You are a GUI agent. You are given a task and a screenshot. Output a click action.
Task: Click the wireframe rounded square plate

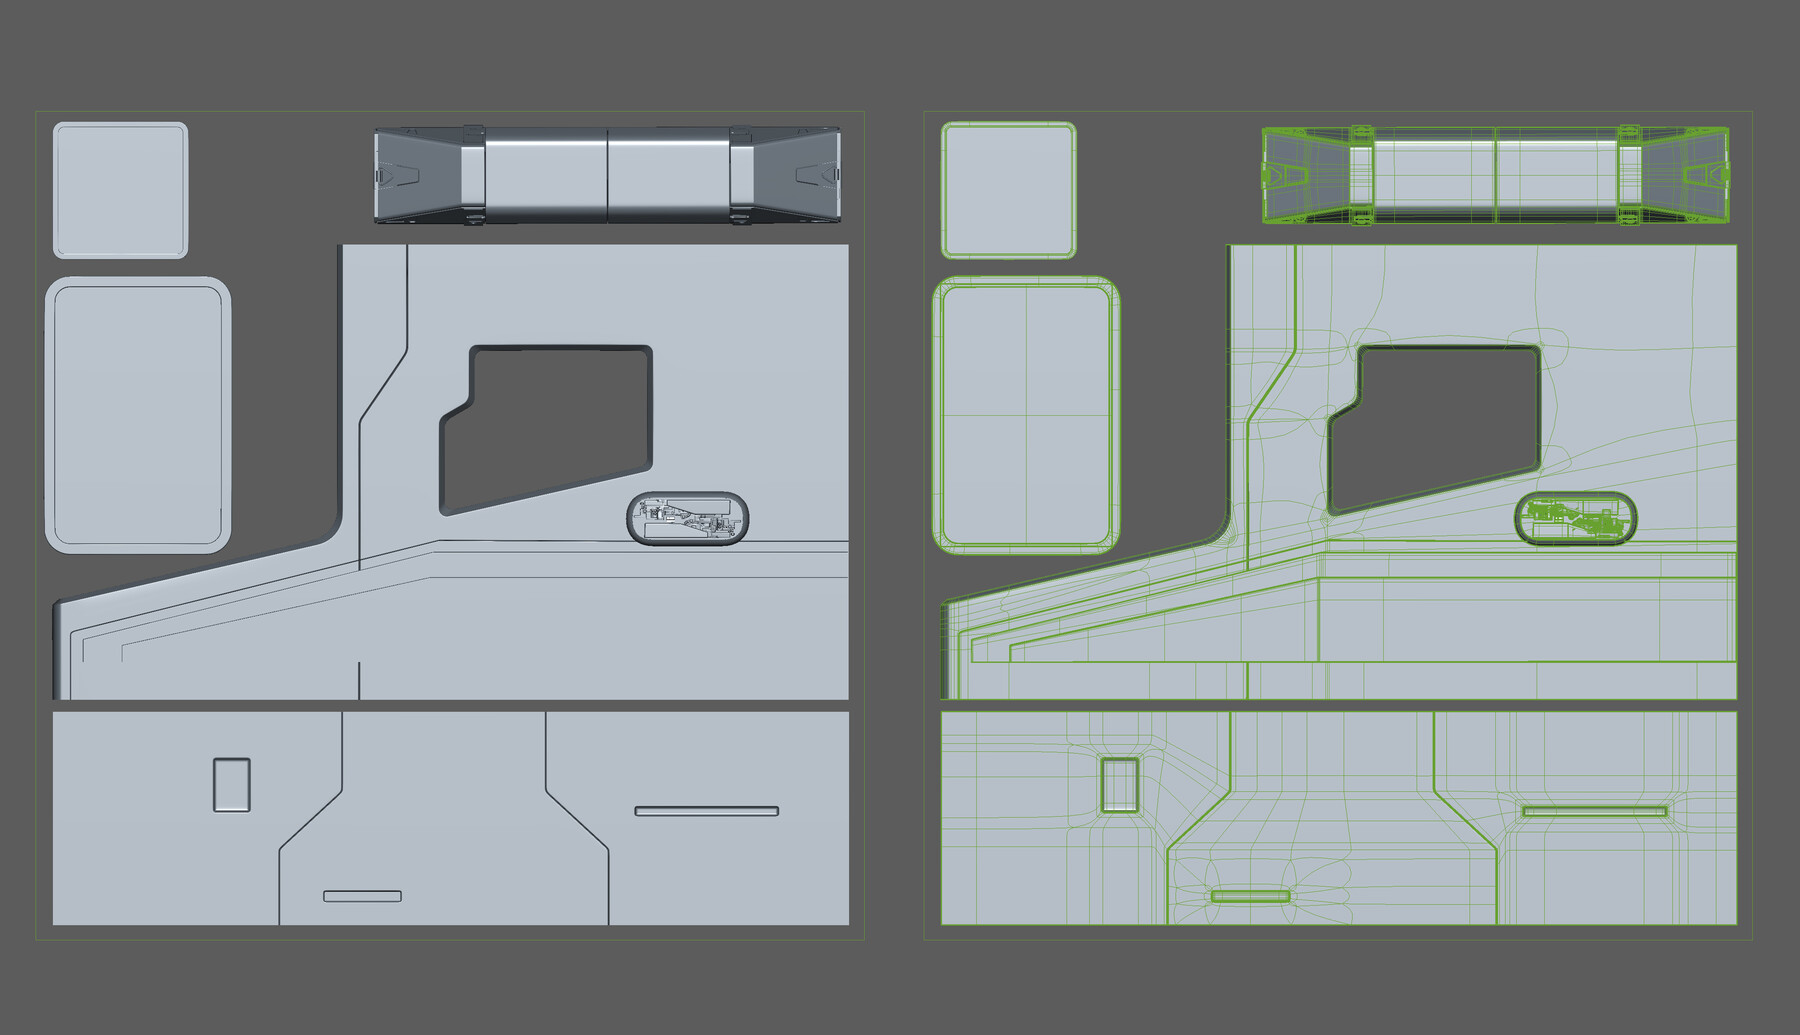[1010, 188]
